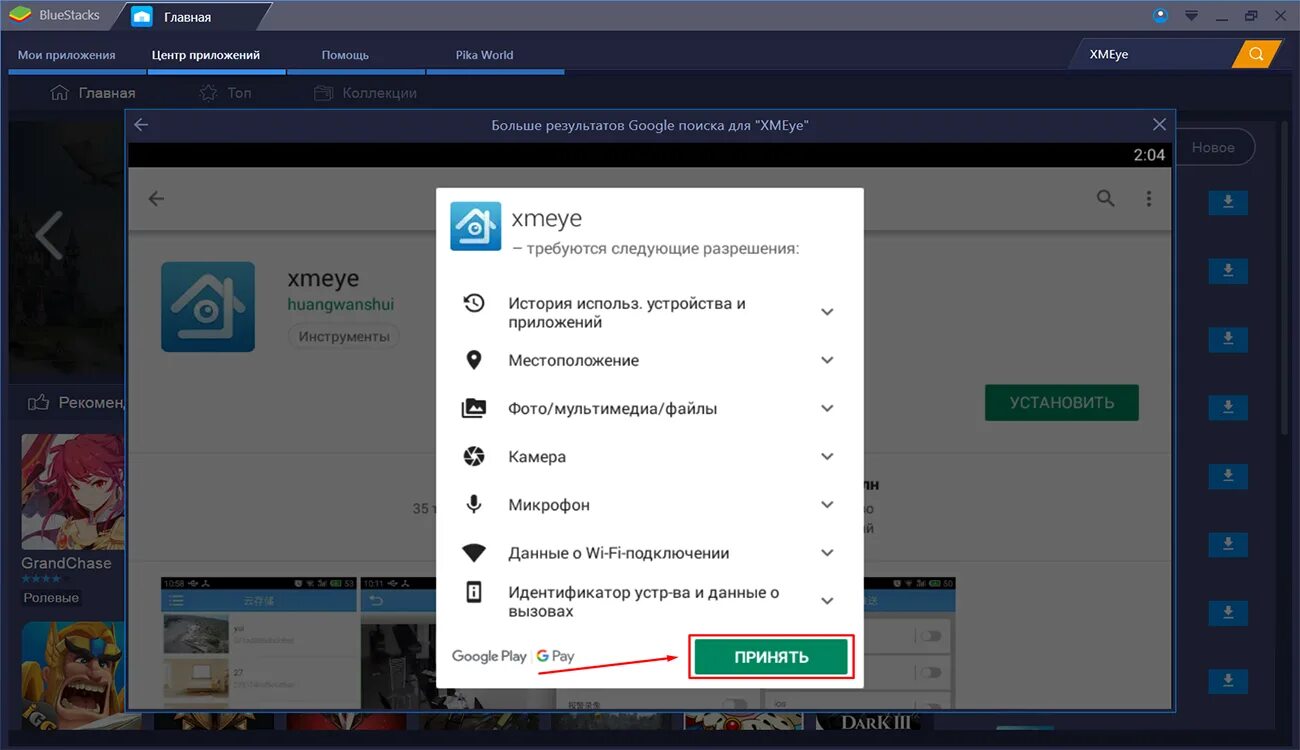This screenshot has height=750, width=1300.
Task: Select Главная in the app center navigation
Action: pyautogui.click(x=92, y=93)
